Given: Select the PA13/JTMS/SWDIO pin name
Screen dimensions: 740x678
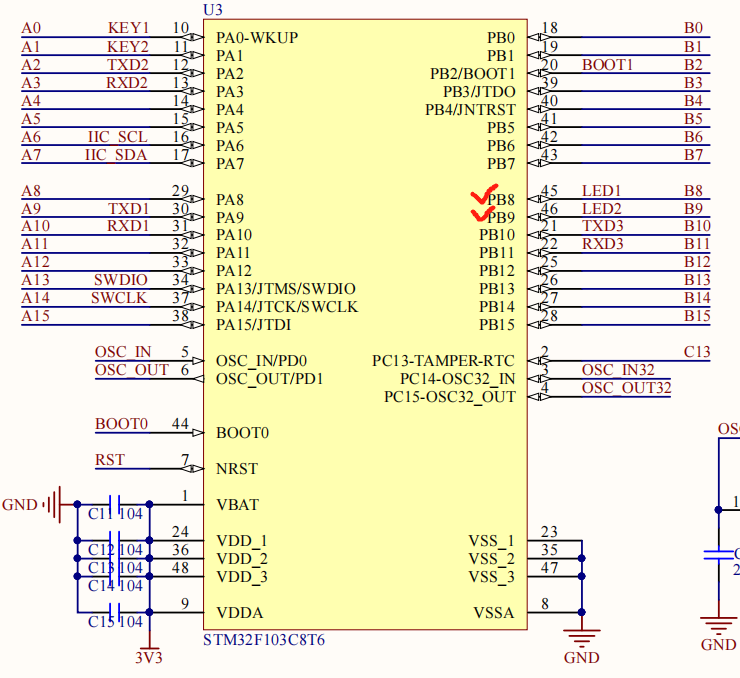Looking at the screenshot, I should 286,289.
